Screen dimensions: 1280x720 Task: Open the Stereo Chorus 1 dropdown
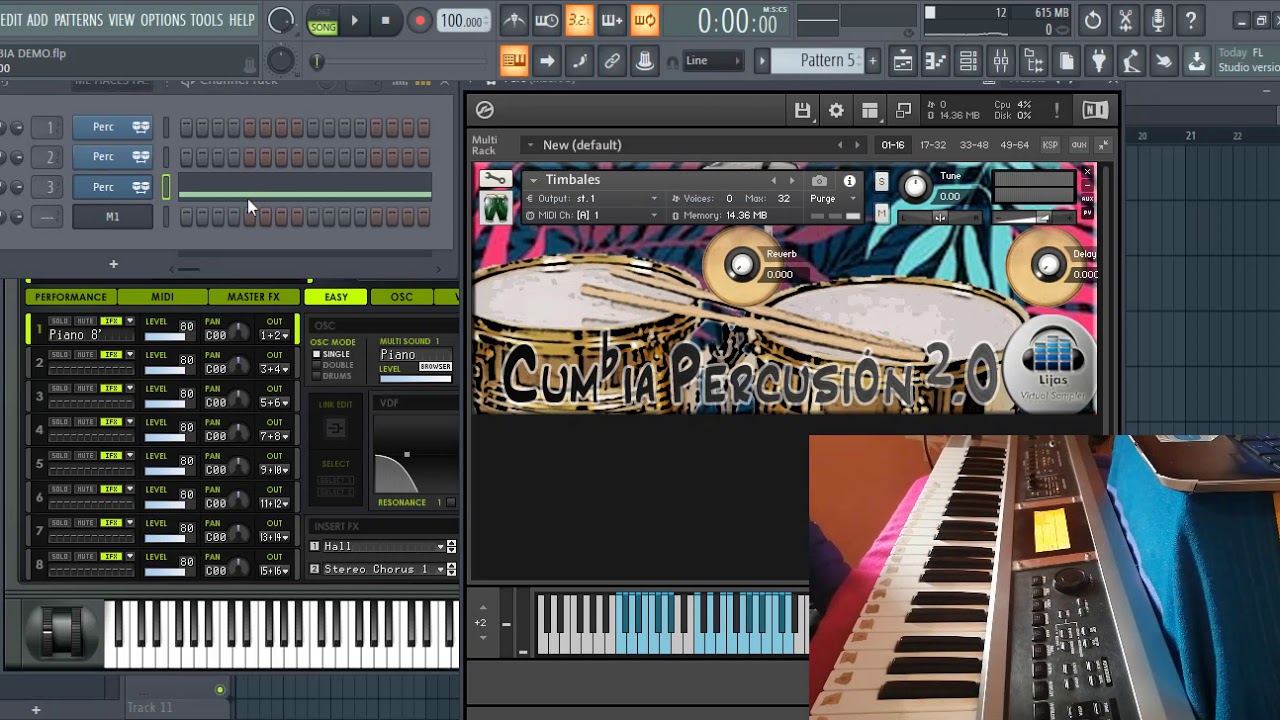coord(383,569)
